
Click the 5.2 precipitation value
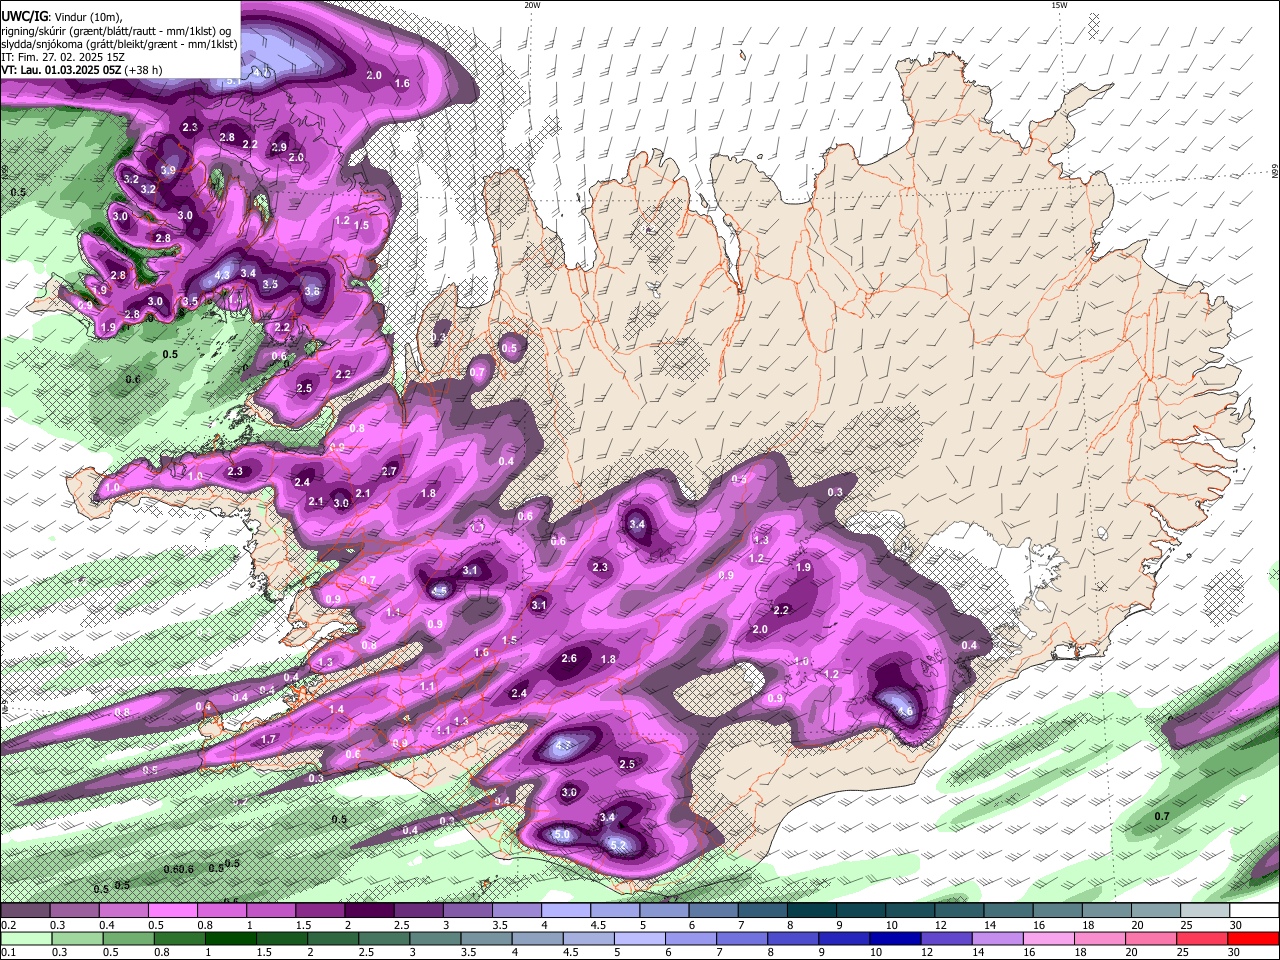pos(618,846)
